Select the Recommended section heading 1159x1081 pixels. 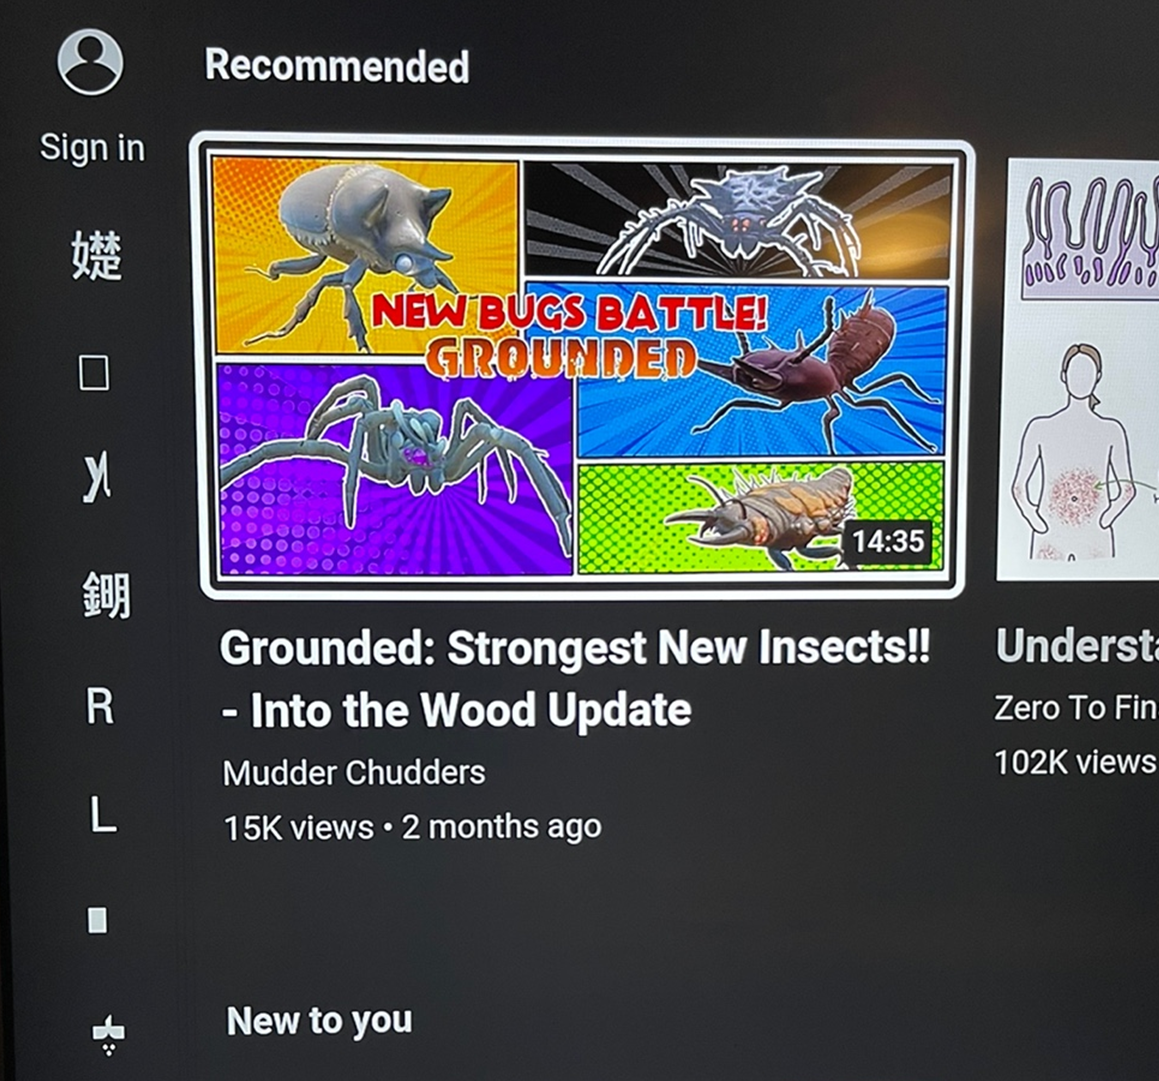click(337, 66)
